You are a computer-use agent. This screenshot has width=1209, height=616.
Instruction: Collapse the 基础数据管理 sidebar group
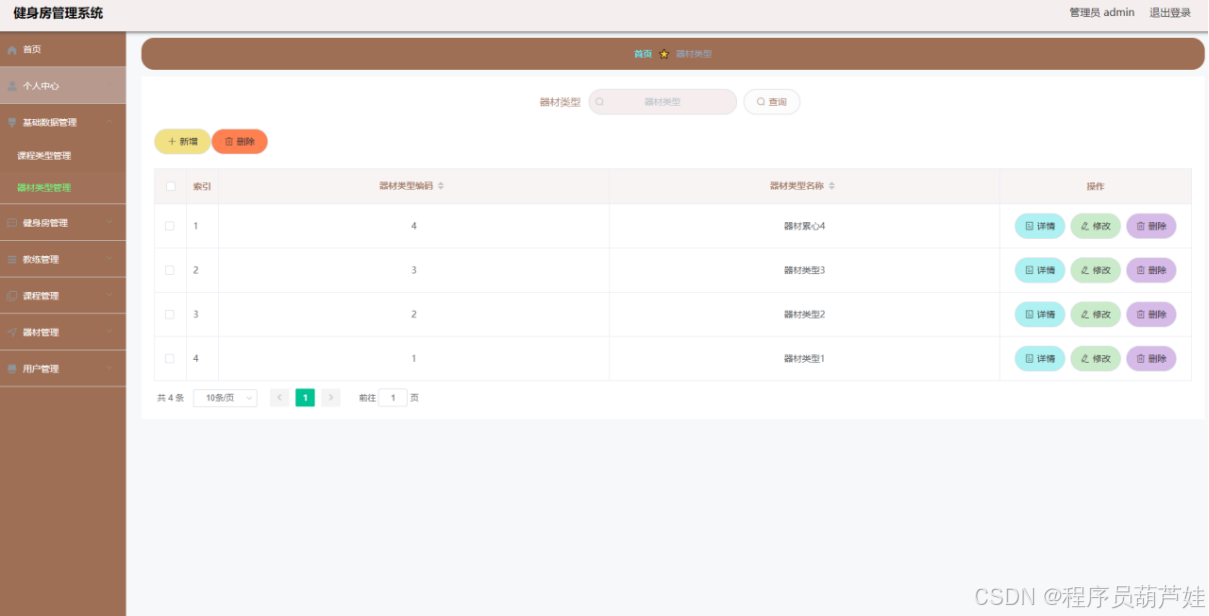point(62,122)
